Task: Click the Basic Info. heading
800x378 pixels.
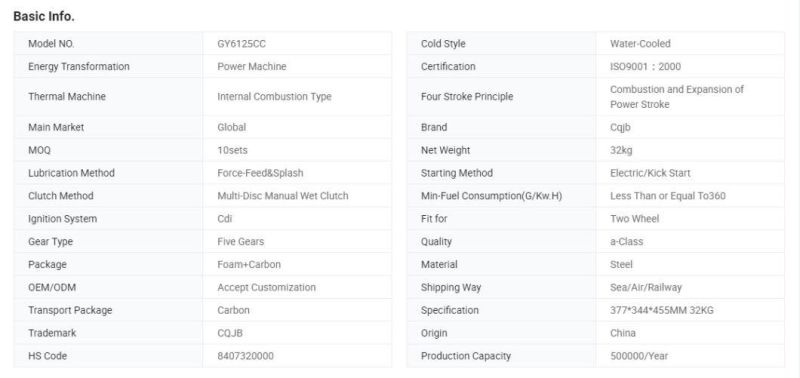Action: tap(44, 16)
